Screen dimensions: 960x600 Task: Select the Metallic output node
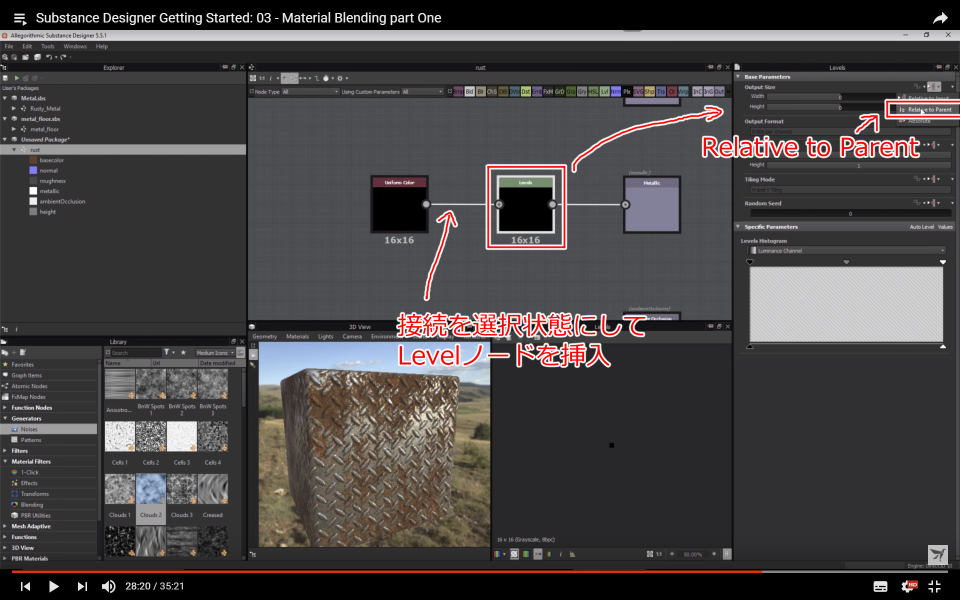[651, 204]
